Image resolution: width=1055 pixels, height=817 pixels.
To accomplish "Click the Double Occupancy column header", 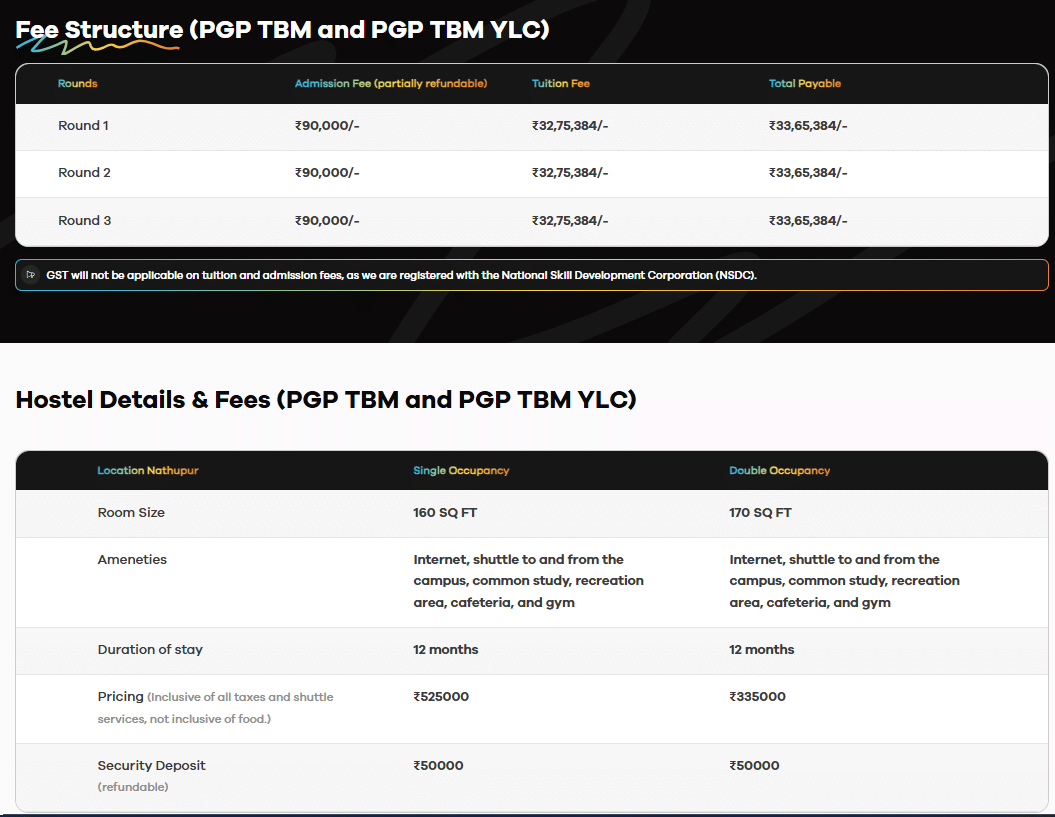I will 779,471.
